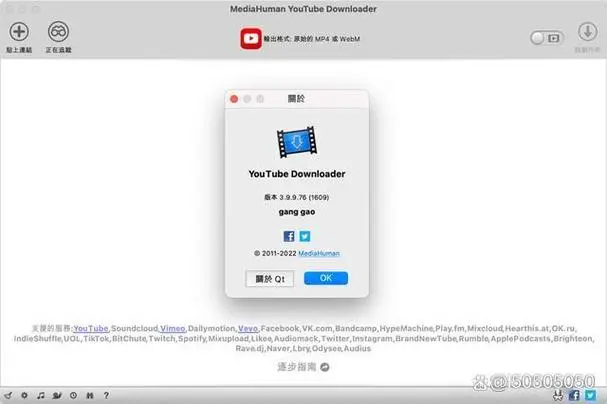
Task: Click the question mark help icon
Action: 108,395
